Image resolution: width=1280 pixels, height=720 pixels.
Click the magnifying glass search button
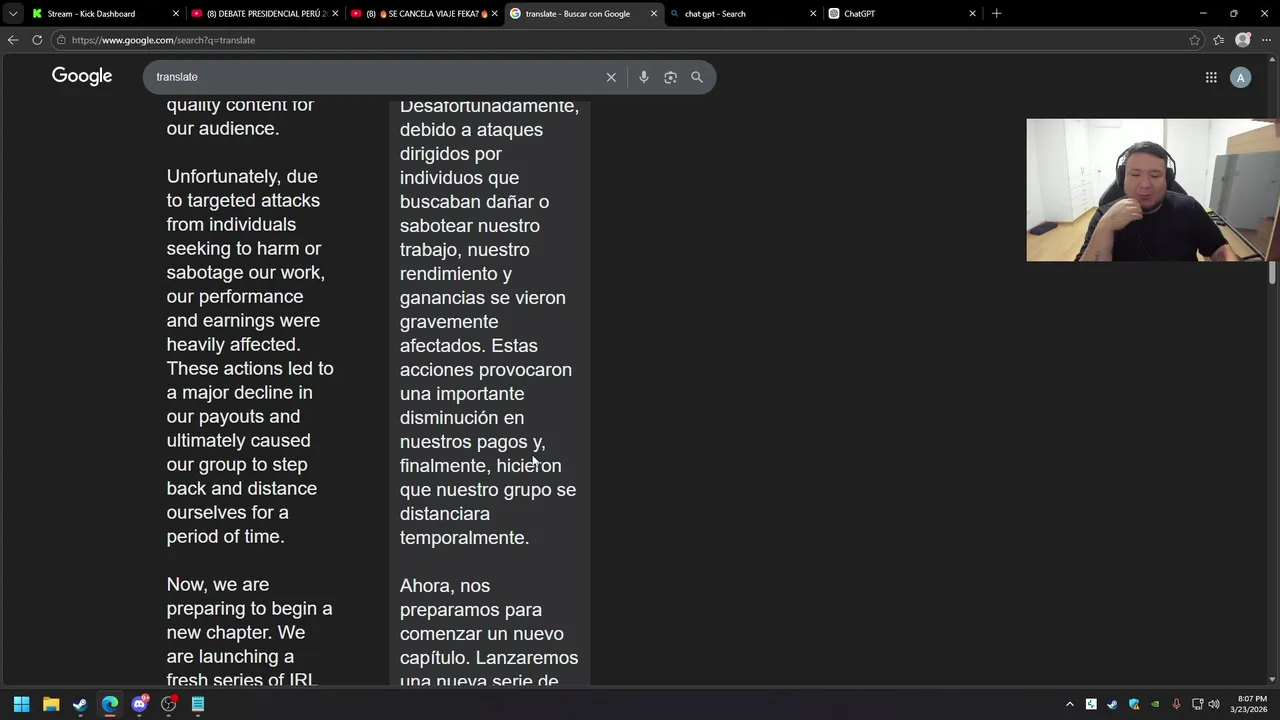point(697,77)
